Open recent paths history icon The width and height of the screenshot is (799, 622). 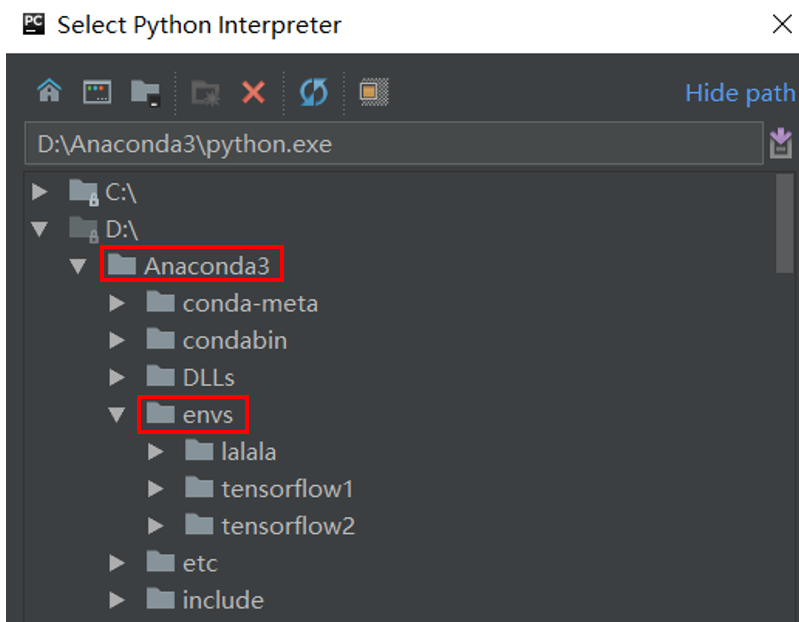[781, 143]
